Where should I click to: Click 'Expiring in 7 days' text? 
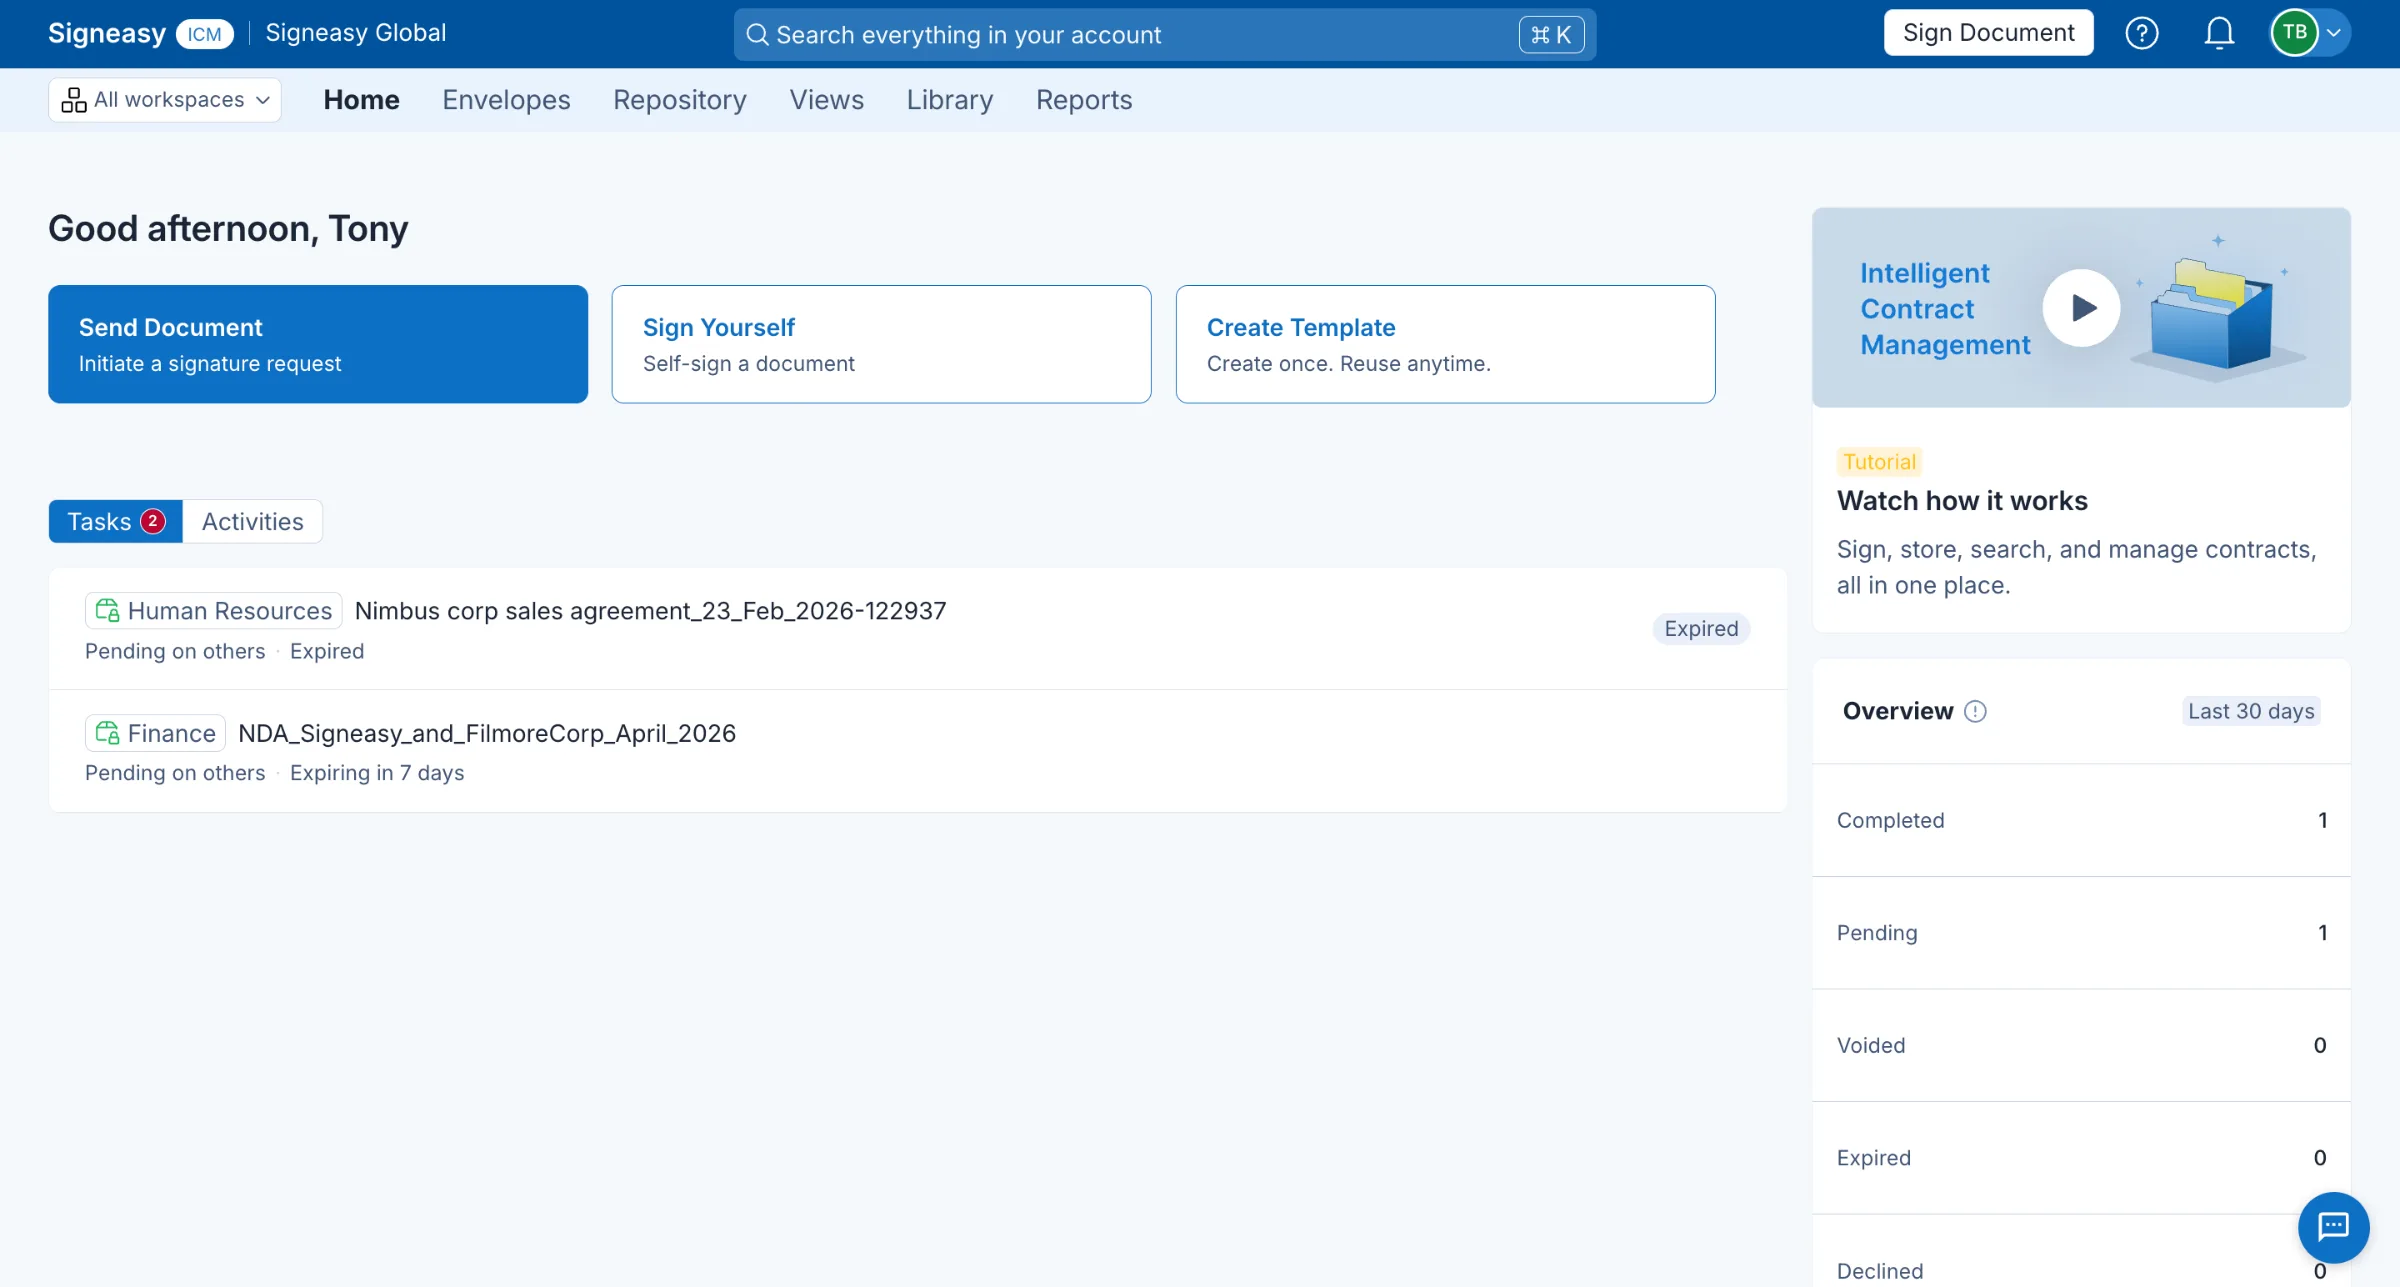coord(377,773)
